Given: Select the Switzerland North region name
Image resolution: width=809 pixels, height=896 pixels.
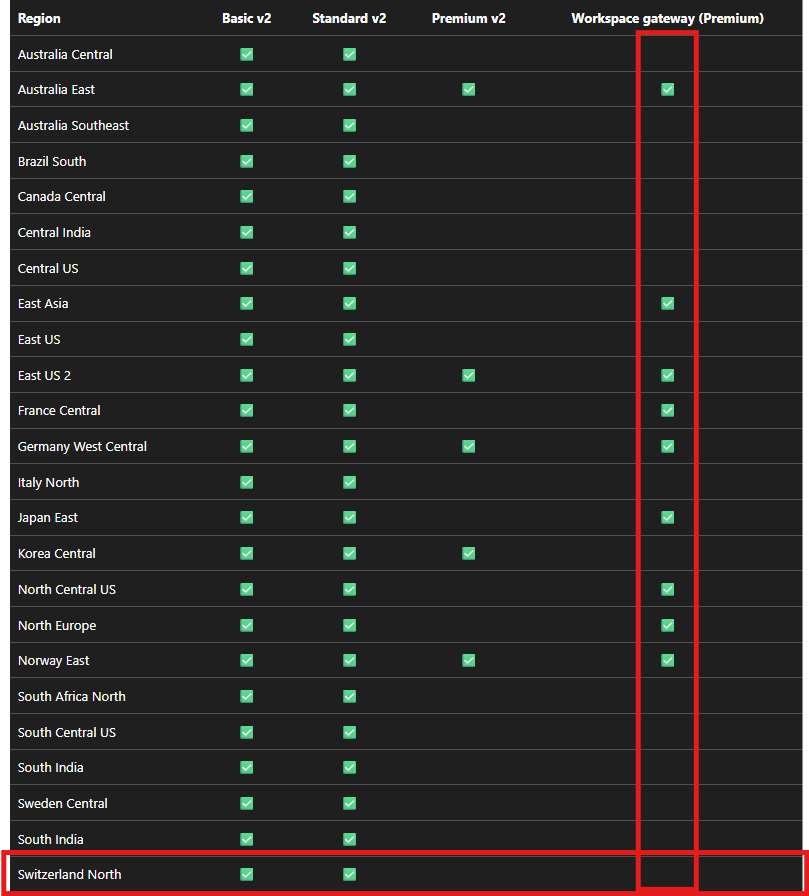Looking at the screenshot, I should coord(70,874).
